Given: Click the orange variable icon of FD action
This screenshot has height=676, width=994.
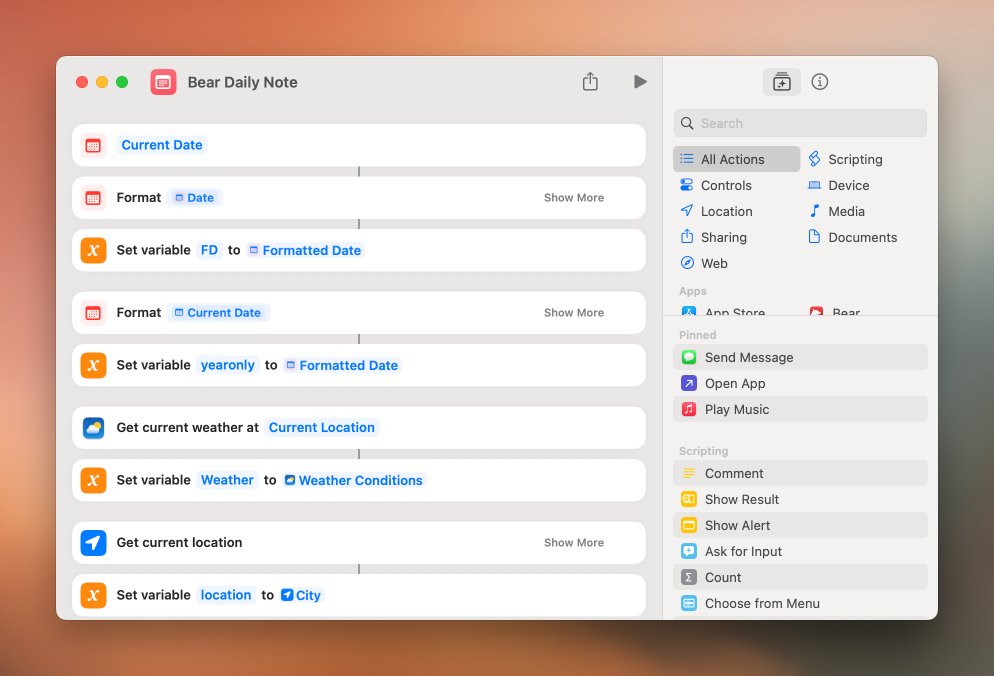Looking at the screenshot, I should (x=93, y=250).
